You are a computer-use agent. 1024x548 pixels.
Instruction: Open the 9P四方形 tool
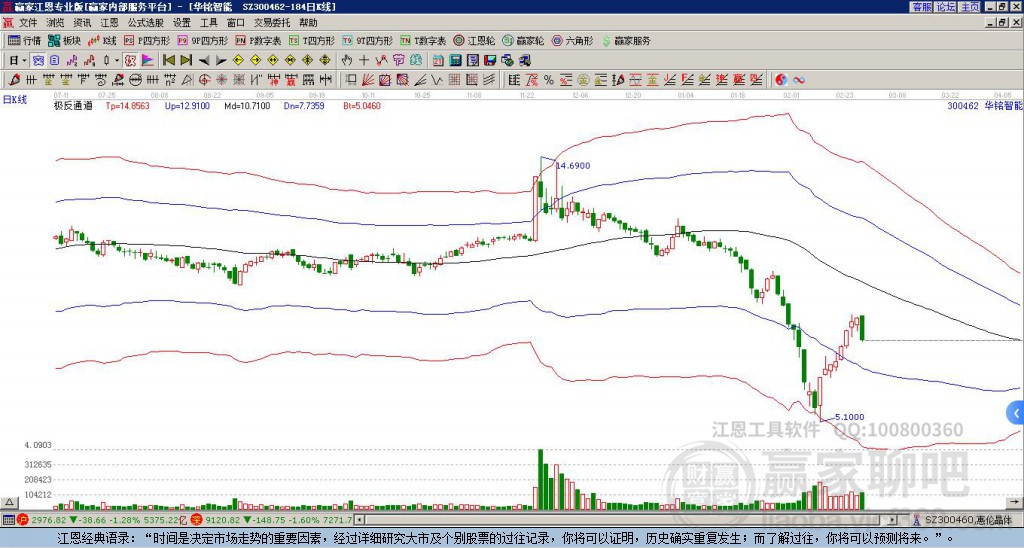click(202, 40)
